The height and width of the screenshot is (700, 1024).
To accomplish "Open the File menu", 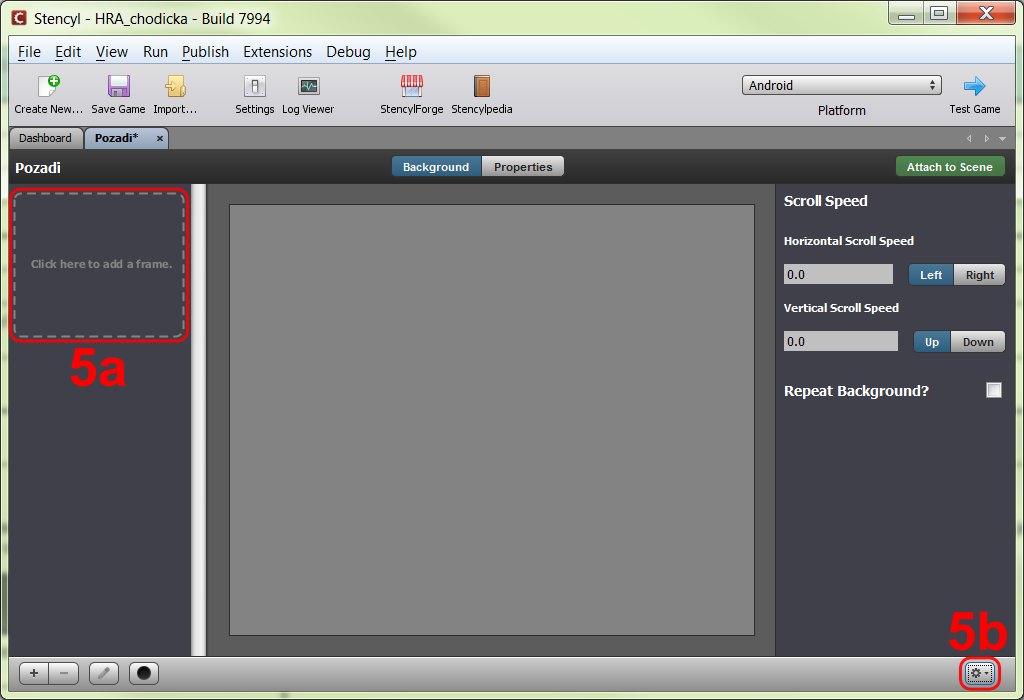I will point(29,52).
